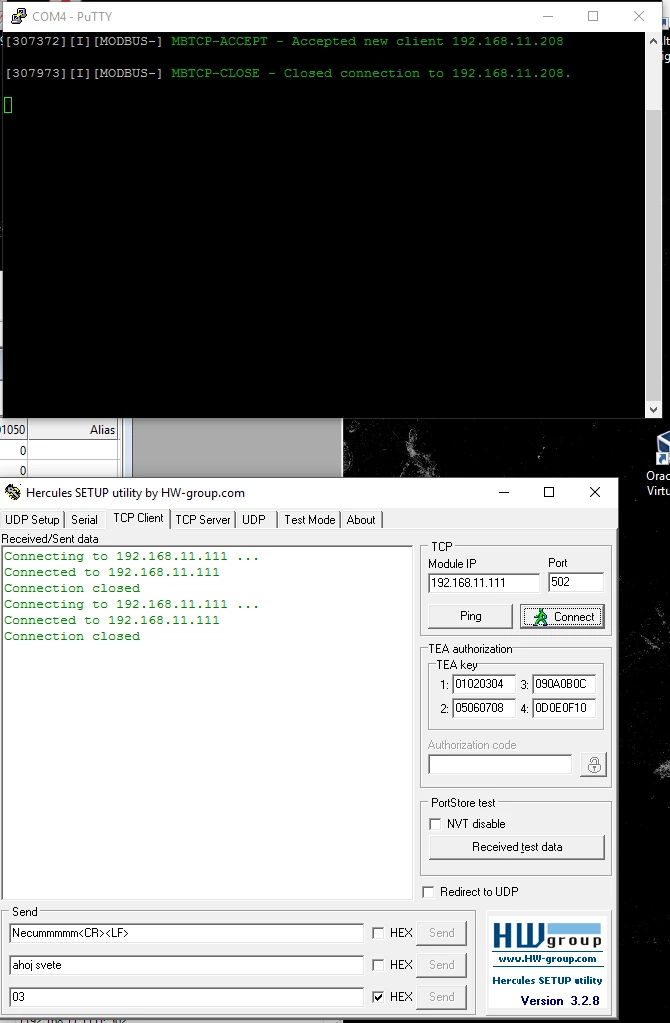The height and width of the screenshot is (1023, 670).
Task: Open the TCP Server tab
Action: (203, 520)
